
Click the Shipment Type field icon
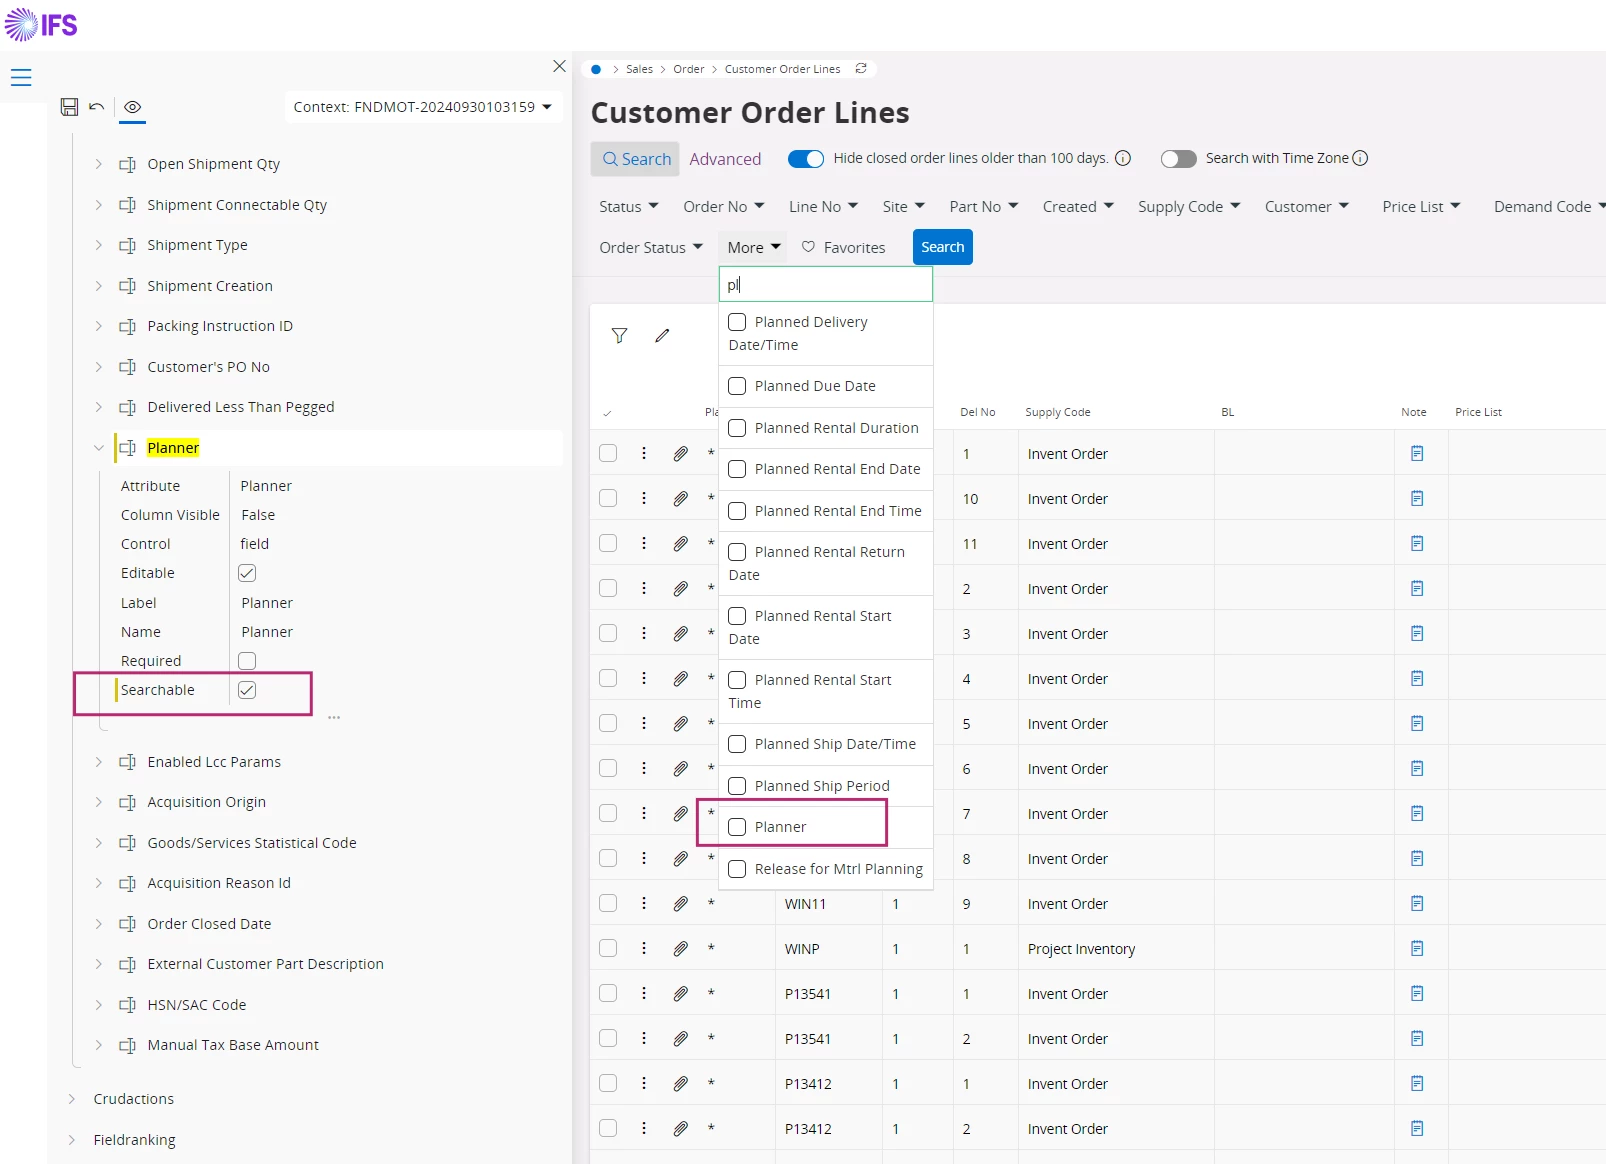click(x=127, y=245)
